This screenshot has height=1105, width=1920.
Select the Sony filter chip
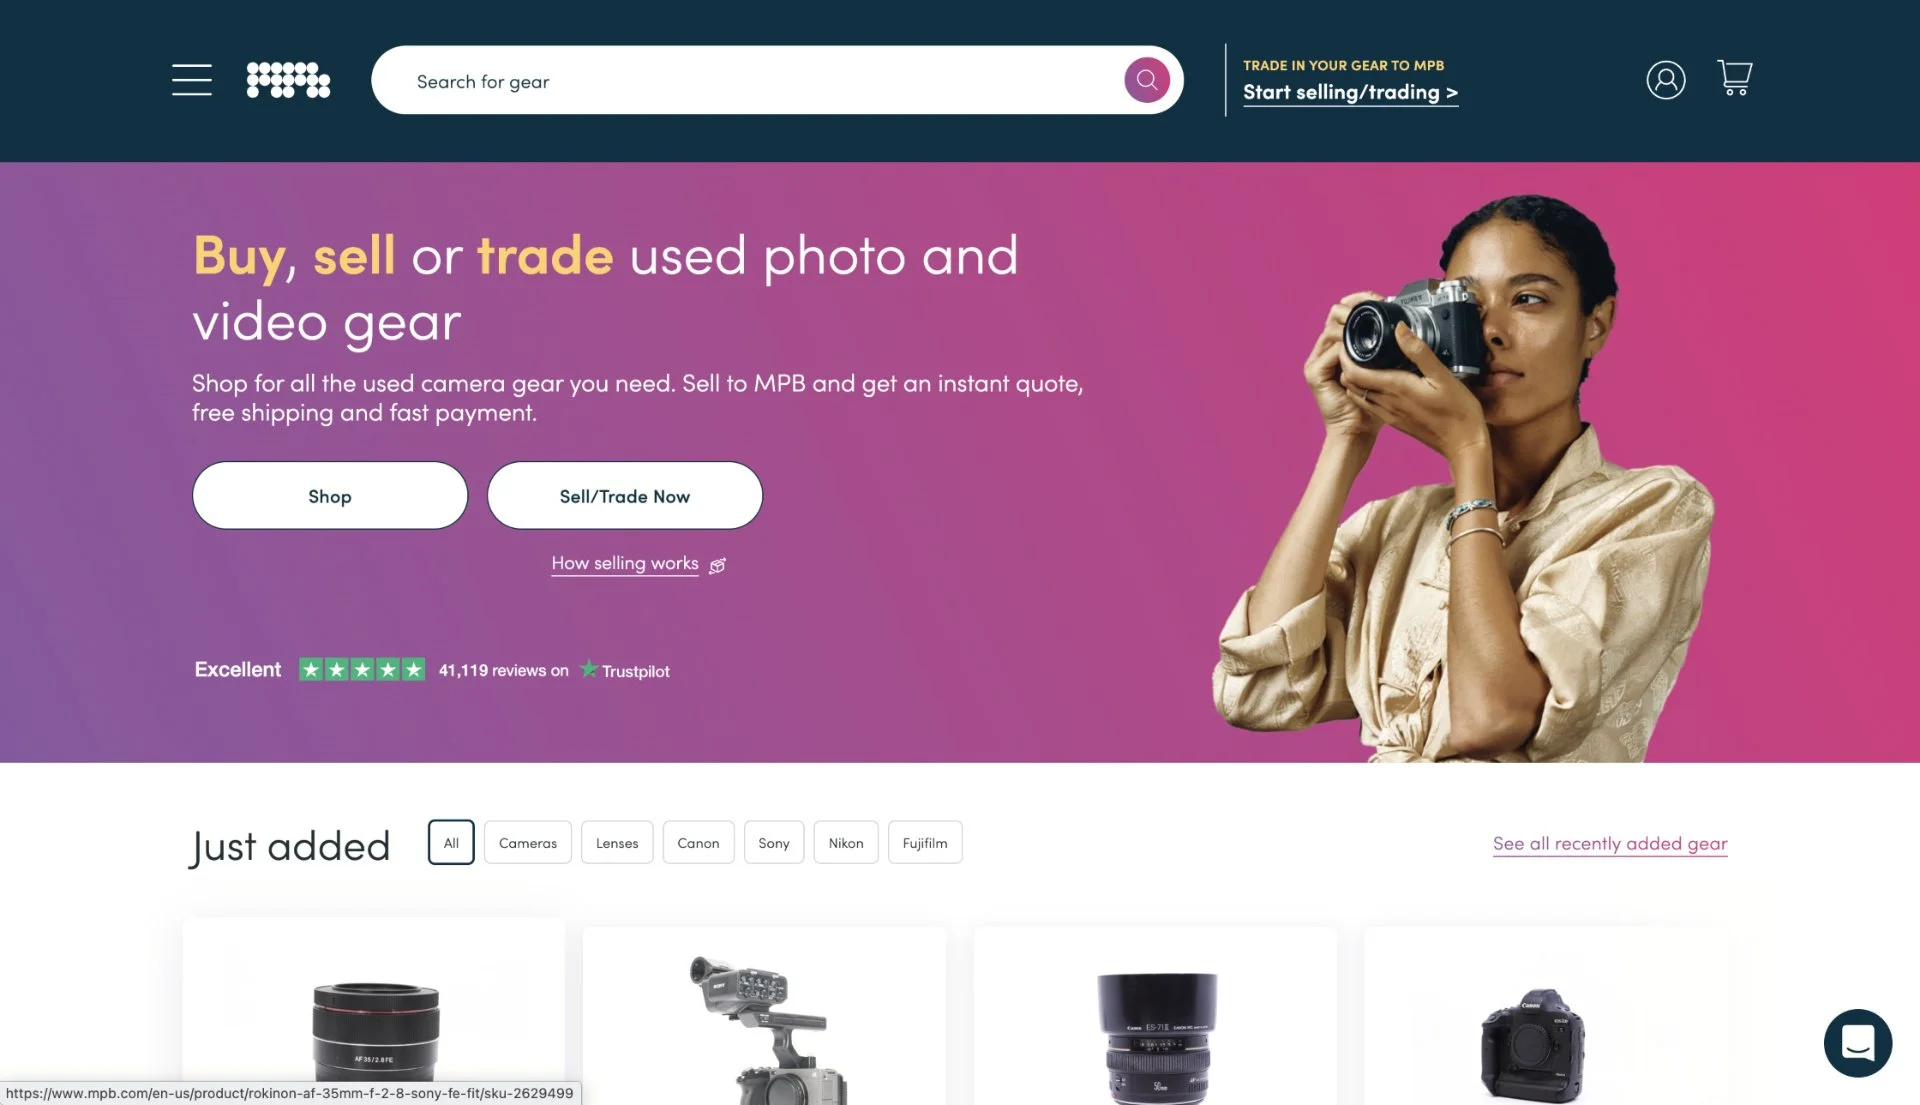point(774,843)
